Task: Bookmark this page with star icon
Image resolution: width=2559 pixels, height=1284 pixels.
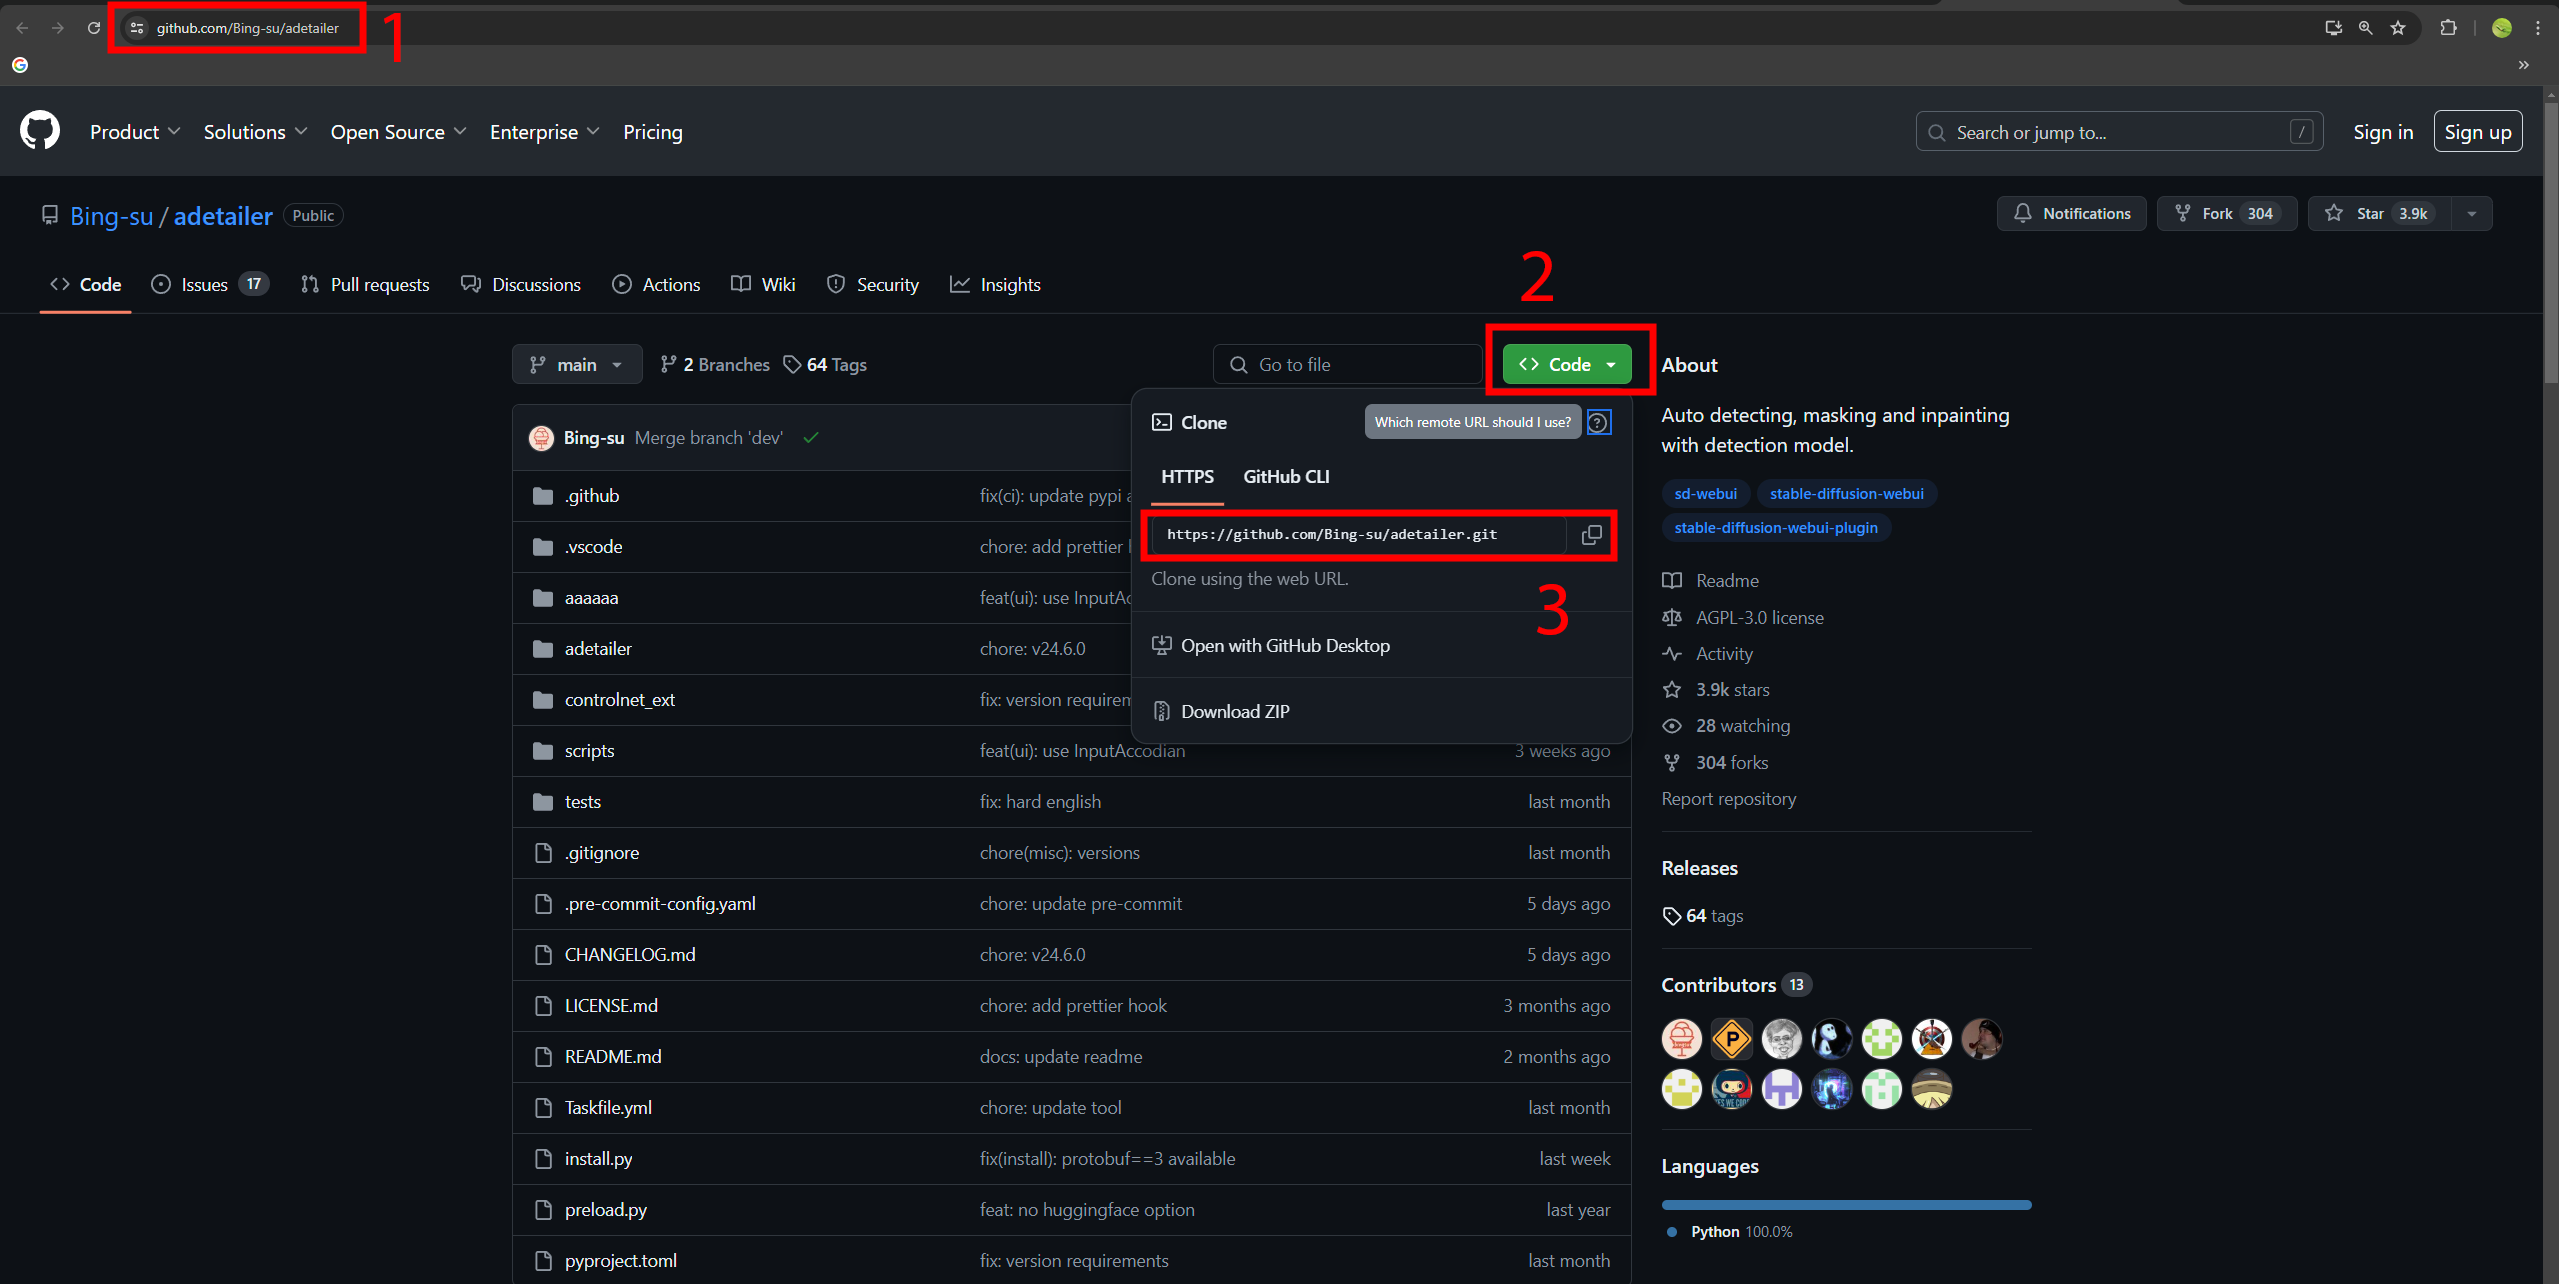Action: tap(2397, 28)
